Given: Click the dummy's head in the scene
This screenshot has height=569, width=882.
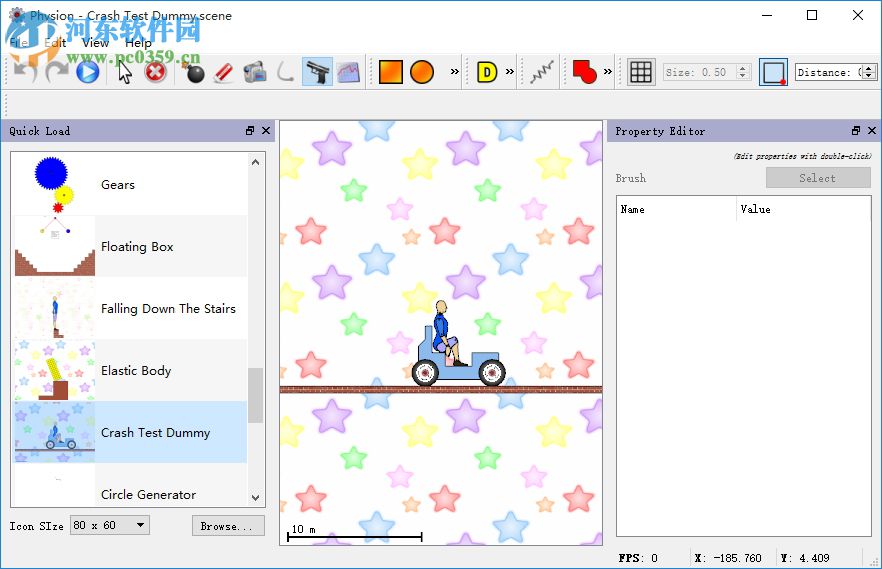Looking at the screenshot, I should (x=442, y=308).
